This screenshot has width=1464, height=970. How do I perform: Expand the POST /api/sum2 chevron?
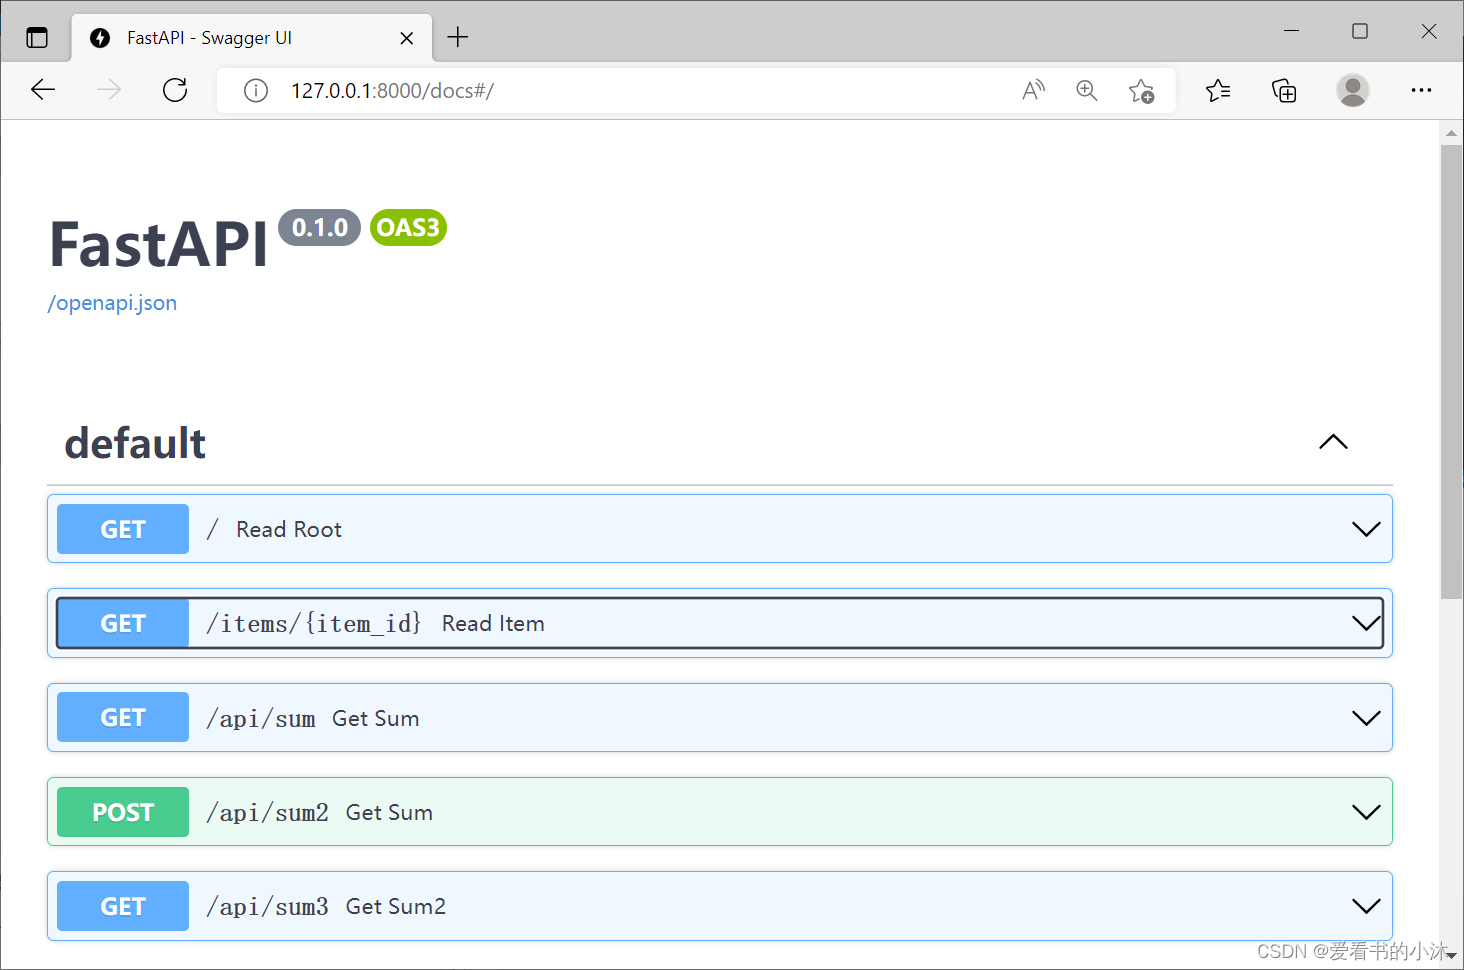1366,812
